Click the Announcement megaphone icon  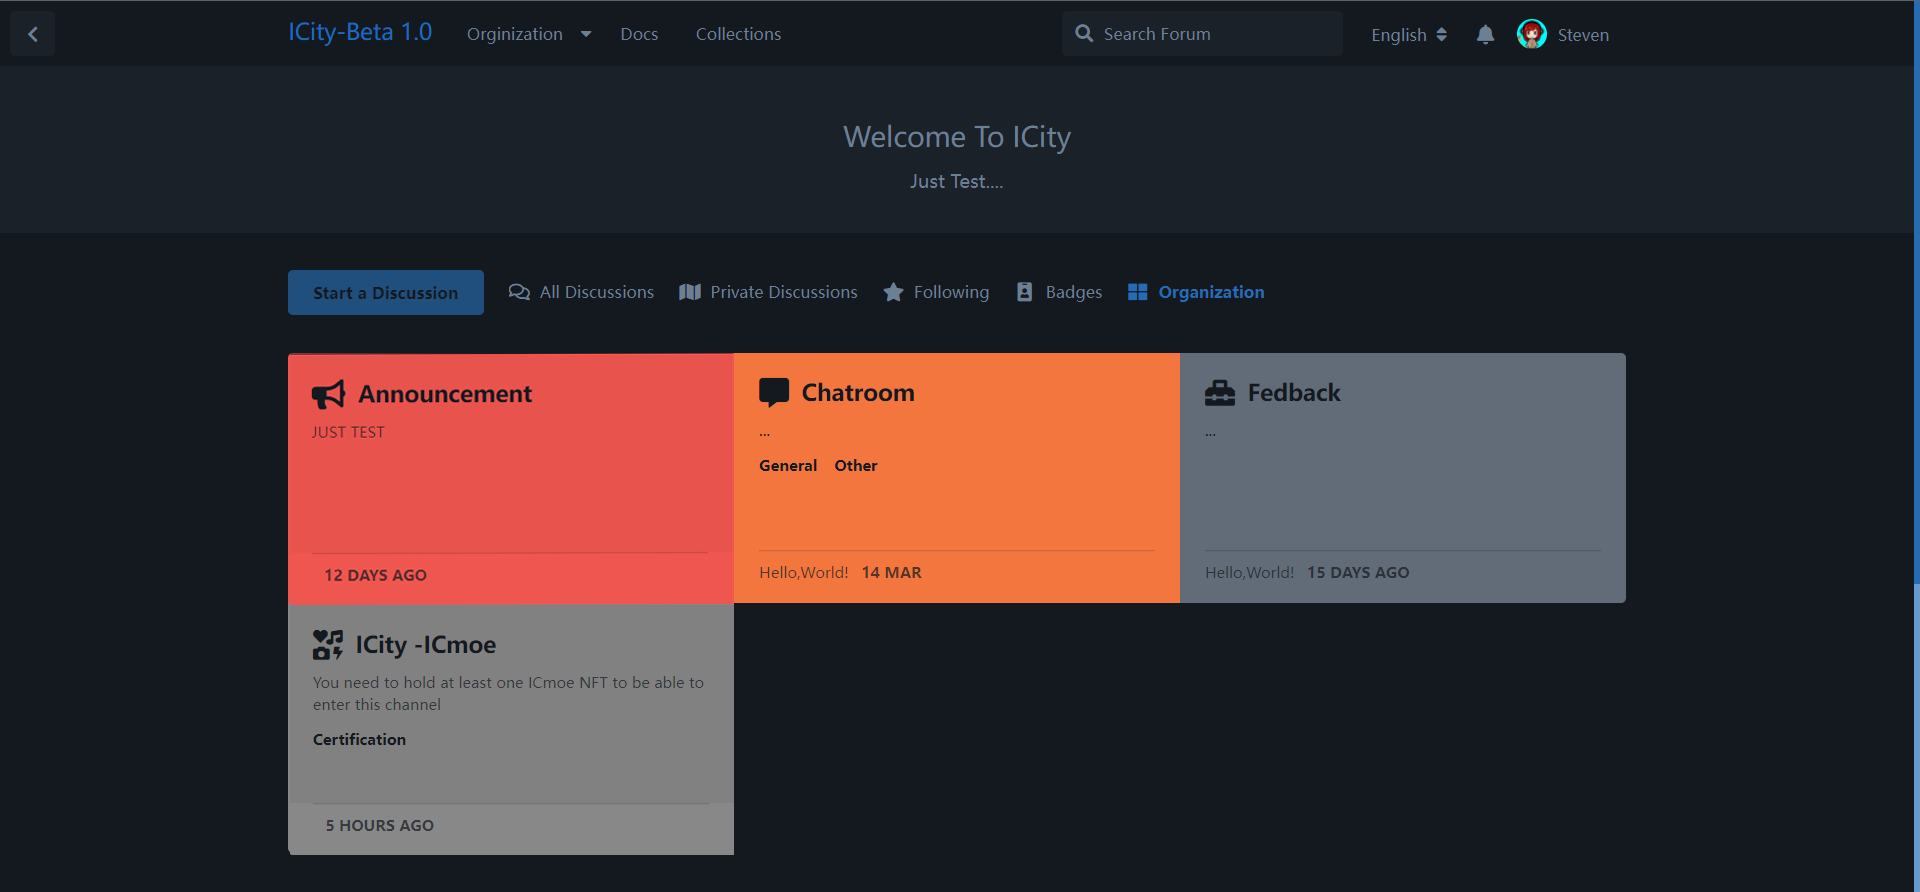328,395
